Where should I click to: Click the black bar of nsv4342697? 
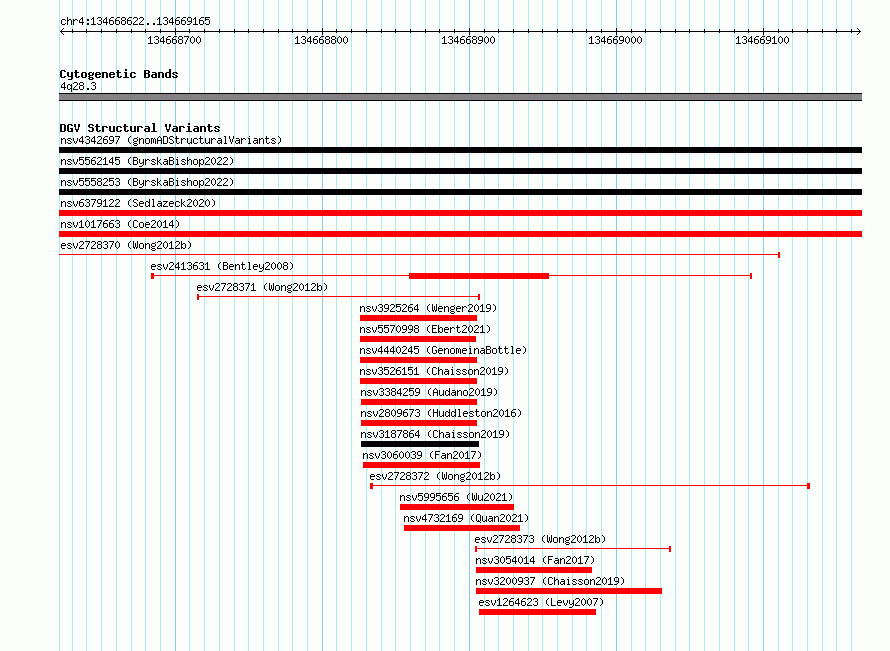[x=460, y=150]
